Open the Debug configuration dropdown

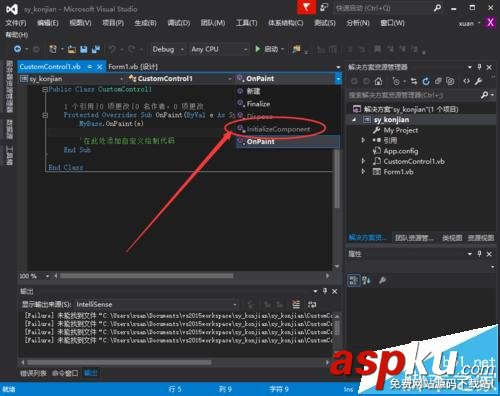[168, 49]
